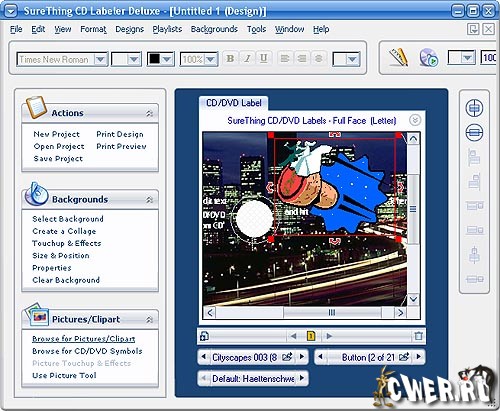Screen dimensions: 500x411
Task: Click Save Project link
Action: [58, 159]
